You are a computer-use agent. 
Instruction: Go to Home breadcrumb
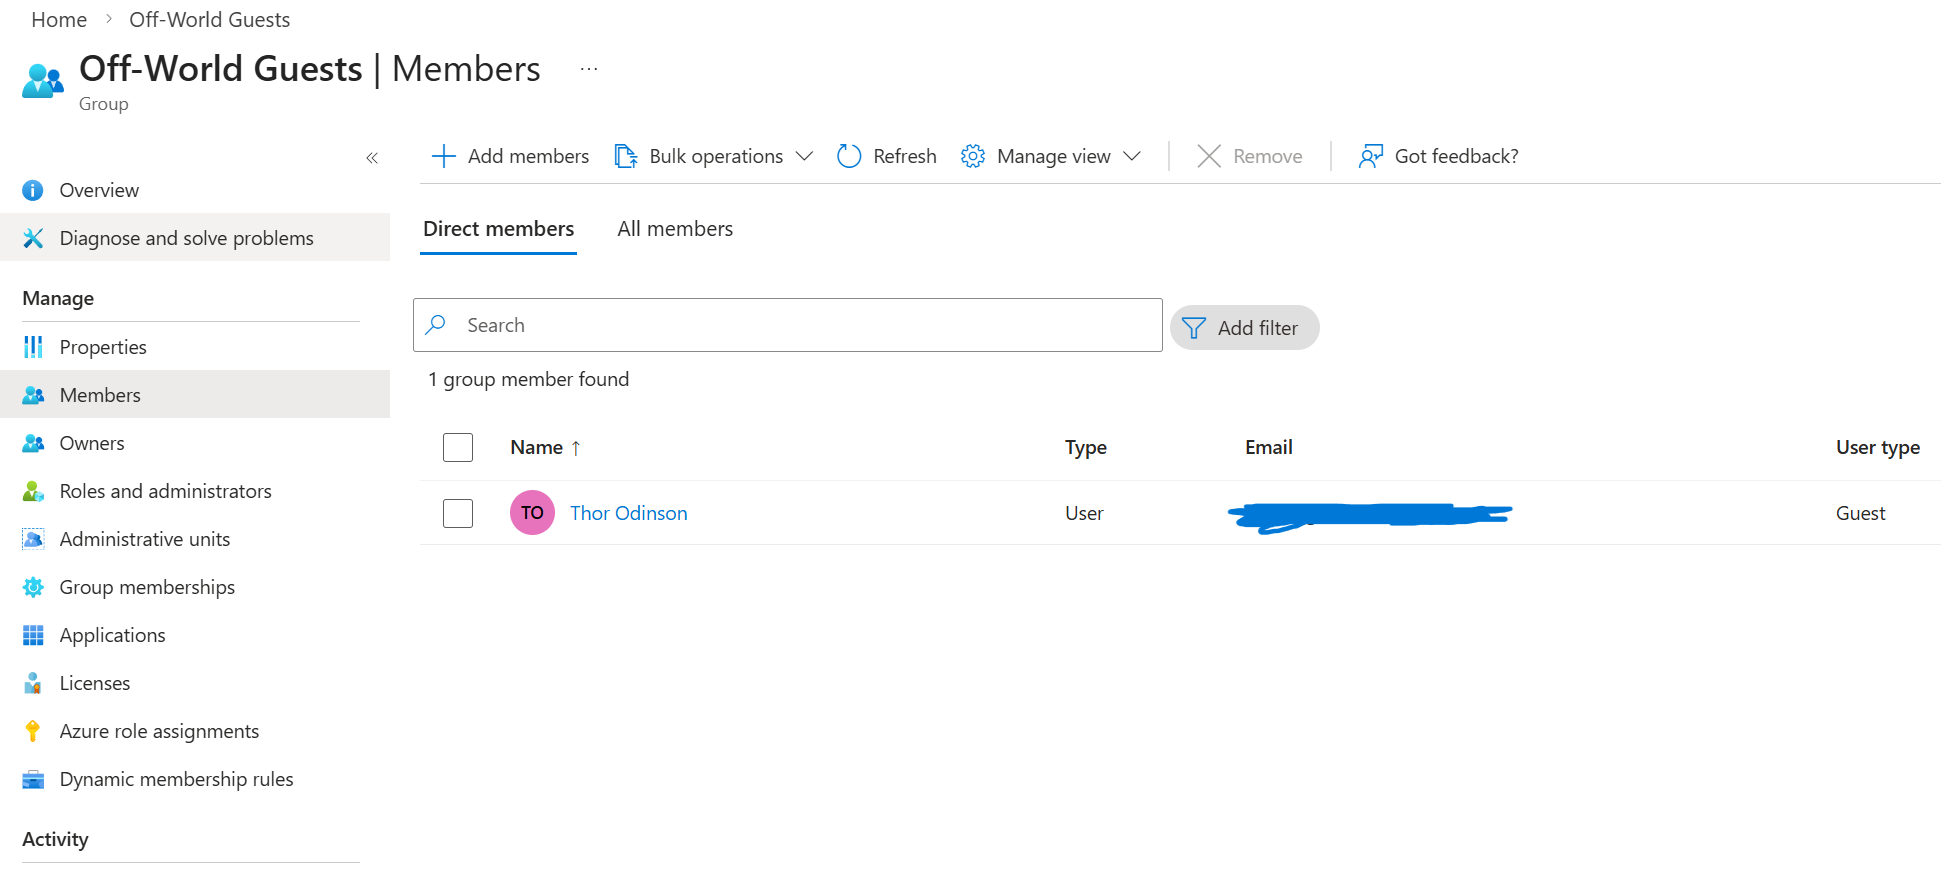point(59,20)
